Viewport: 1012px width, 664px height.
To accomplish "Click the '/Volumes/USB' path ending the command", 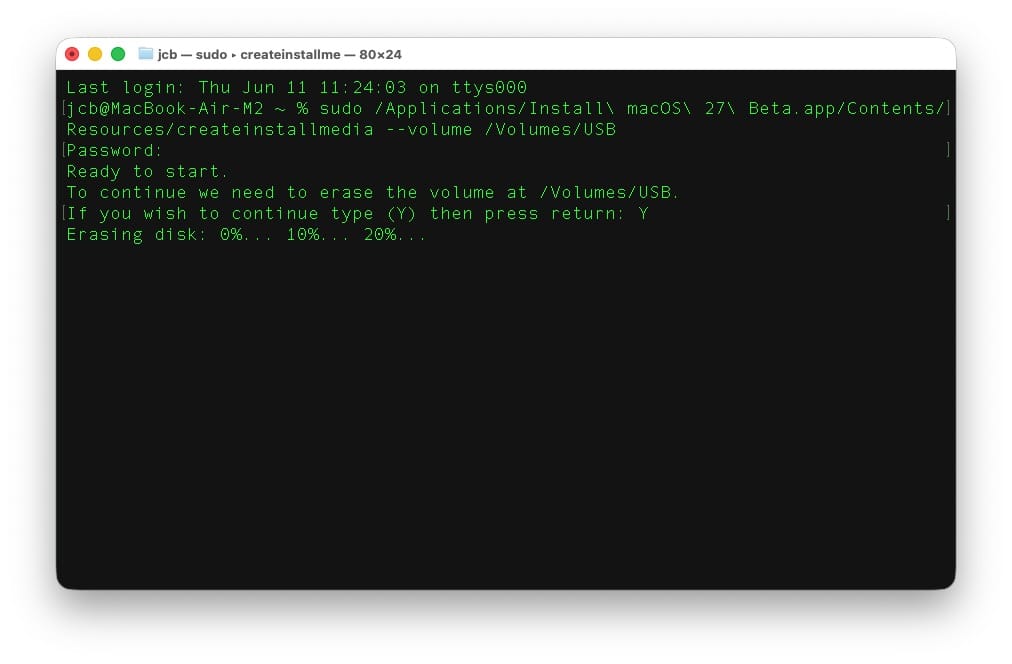I will pos(550,130).
